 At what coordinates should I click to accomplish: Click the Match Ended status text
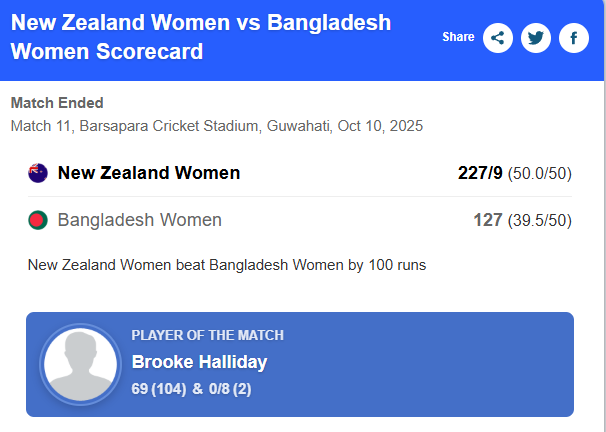click(57, 103)
